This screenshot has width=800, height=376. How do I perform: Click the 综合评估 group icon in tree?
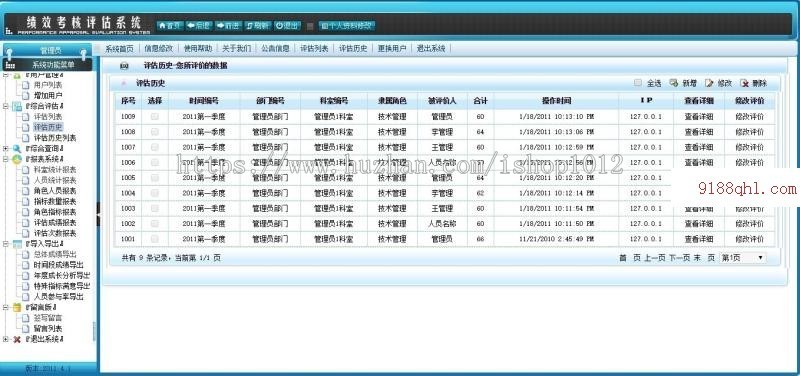(x=17, y=106)
